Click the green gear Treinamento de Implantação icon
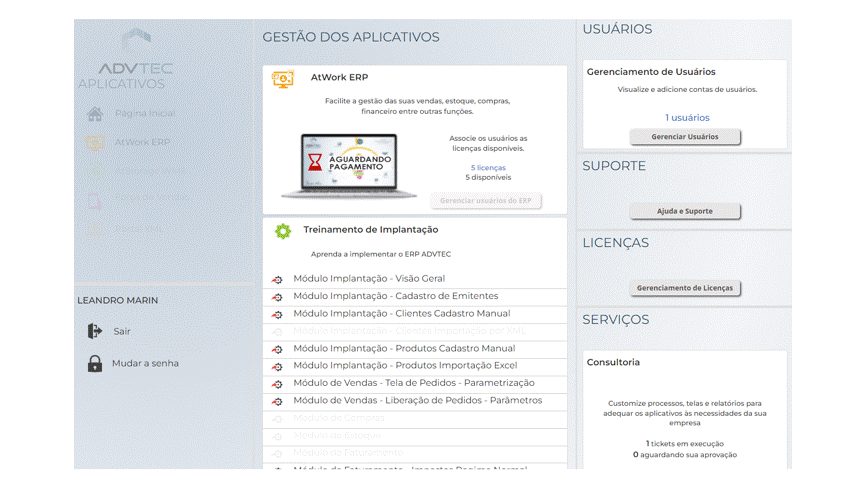The height and width of the screenshot is (480, 853). coord(283,231)
